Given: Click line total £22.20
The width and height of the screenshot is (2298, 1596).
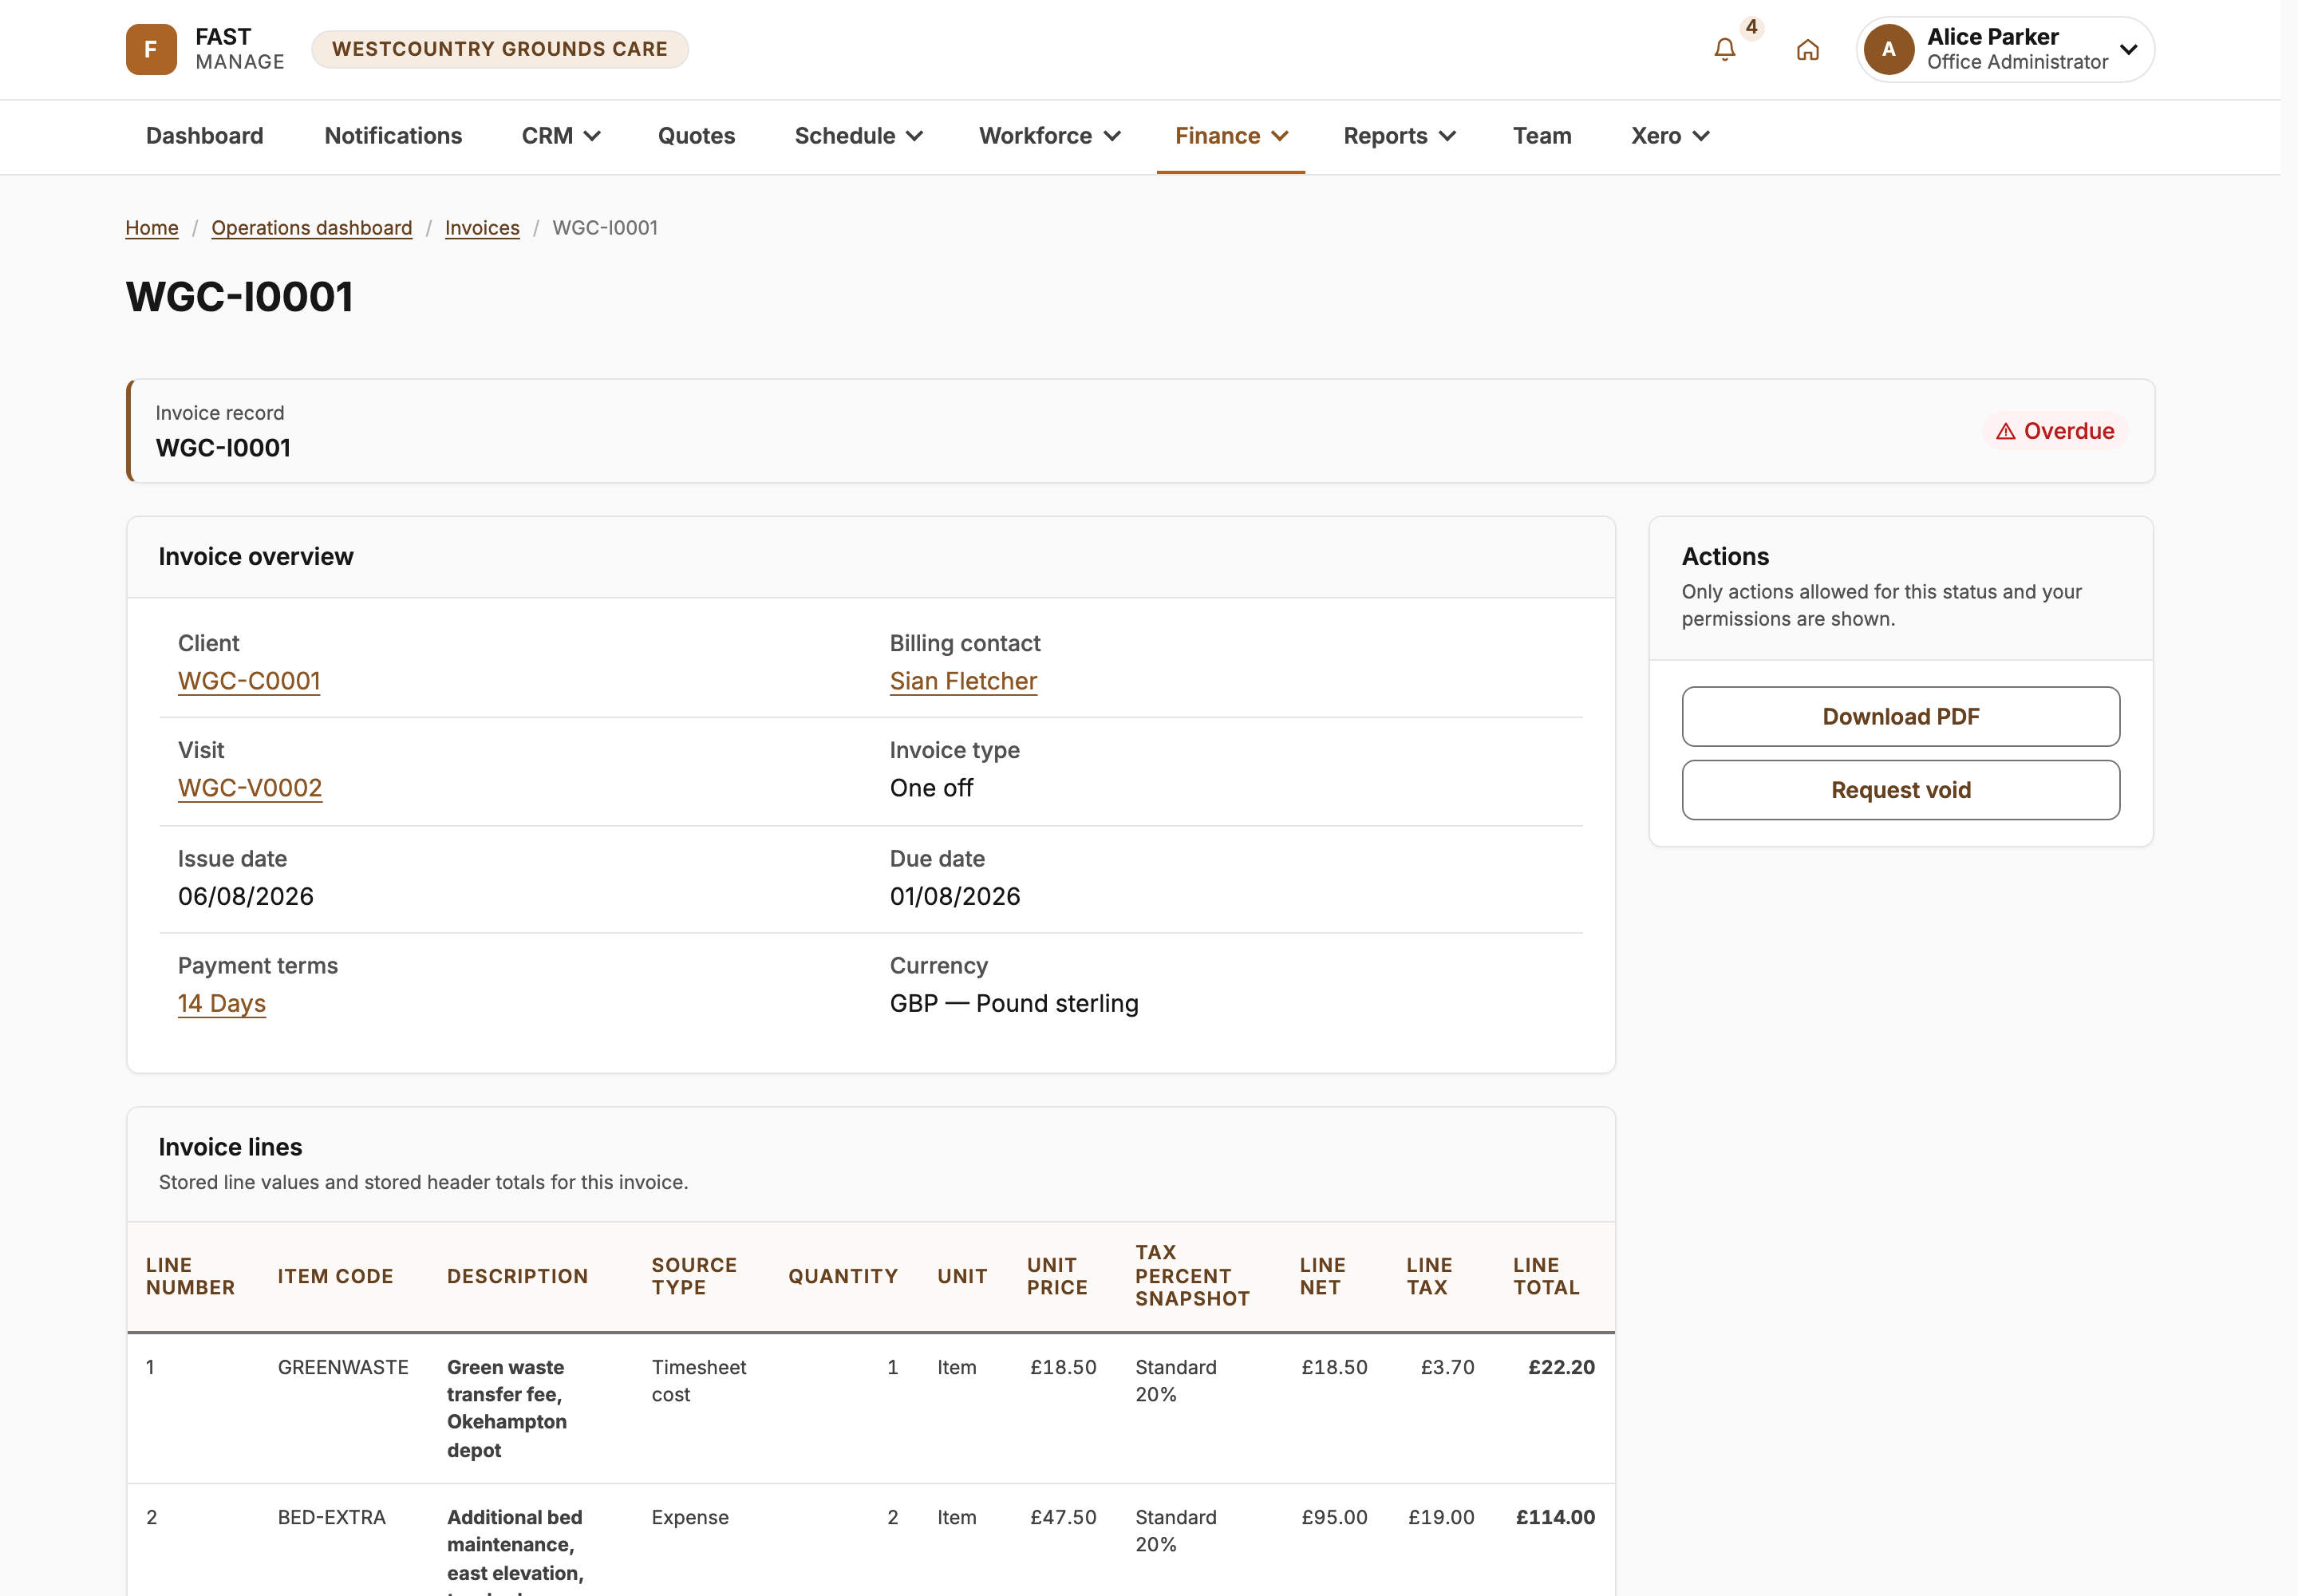Looking at the screenshot, I should [1561, 1367].
